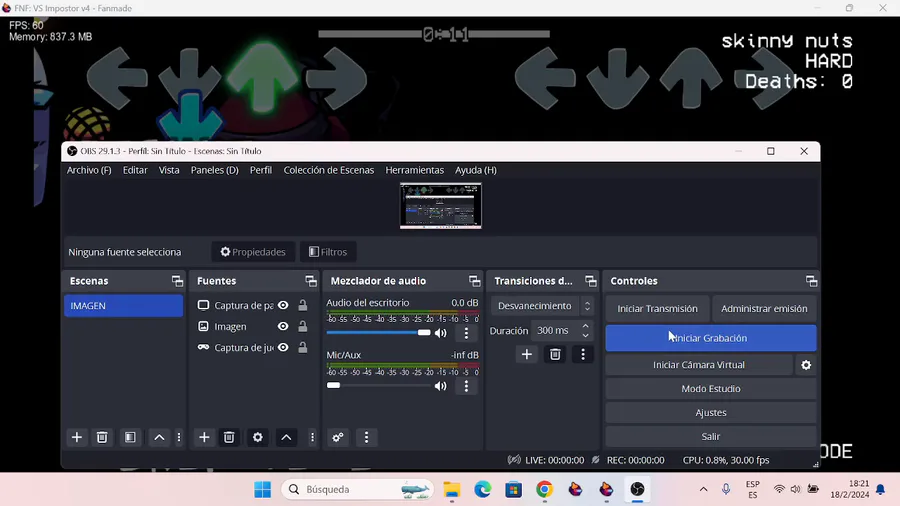Open Editar menu
This screenshot has height=506, width=900.
click(135, 170)
